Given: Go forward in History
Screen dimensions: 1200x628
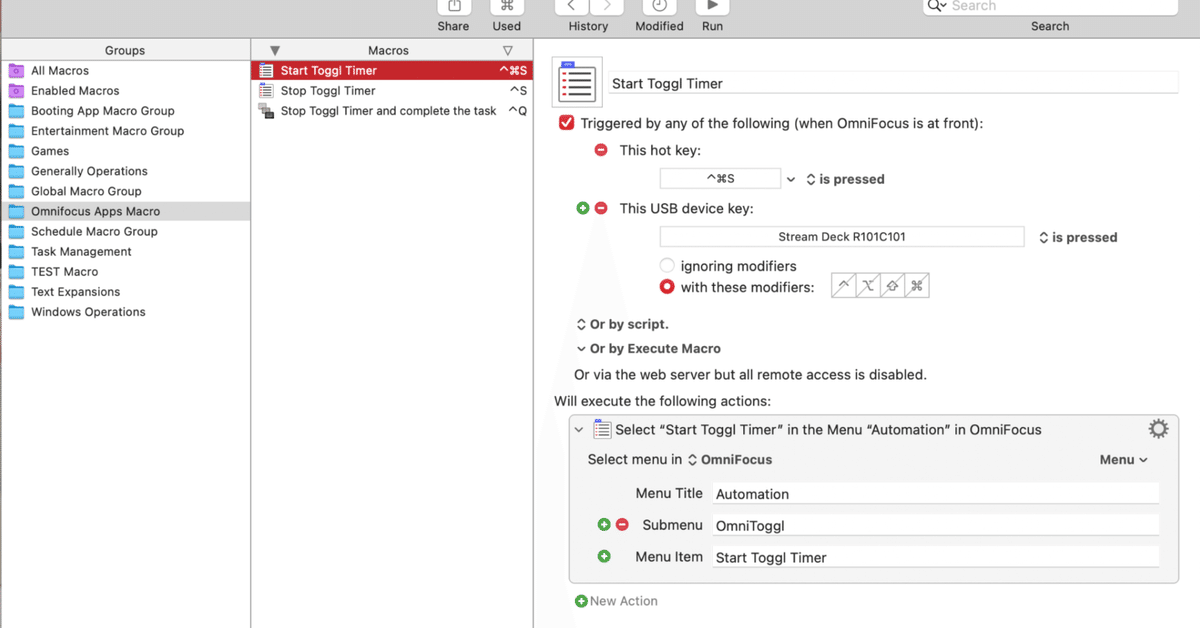Looking at the screenshot, I should (x=607, y=7).
